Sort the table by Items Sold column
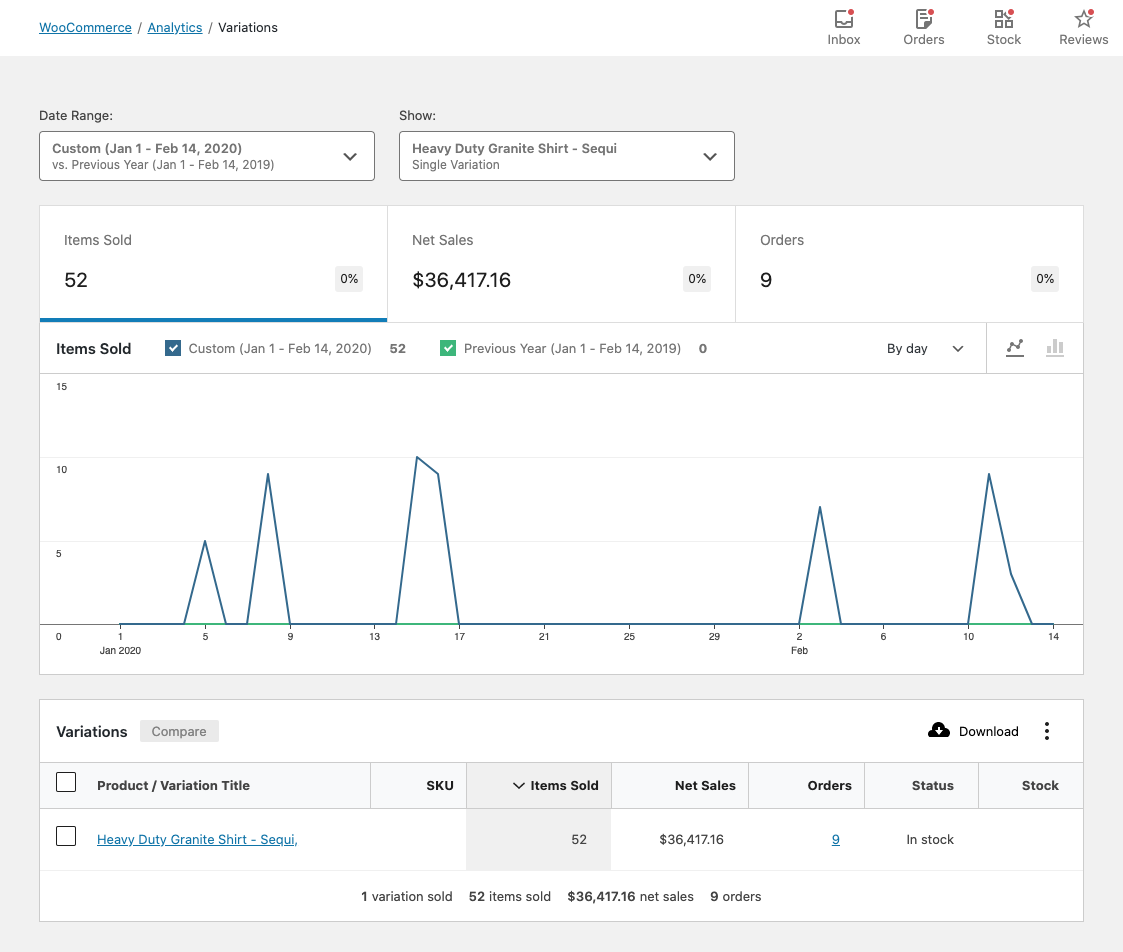The height and width of the screenshot is (952, 1123). 558,785
